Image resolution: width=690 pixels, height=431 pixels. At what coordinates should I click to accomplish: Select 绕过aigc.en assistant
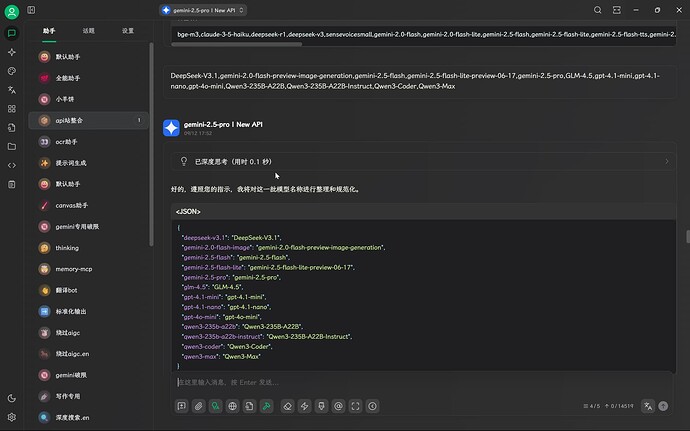(88, 354)
